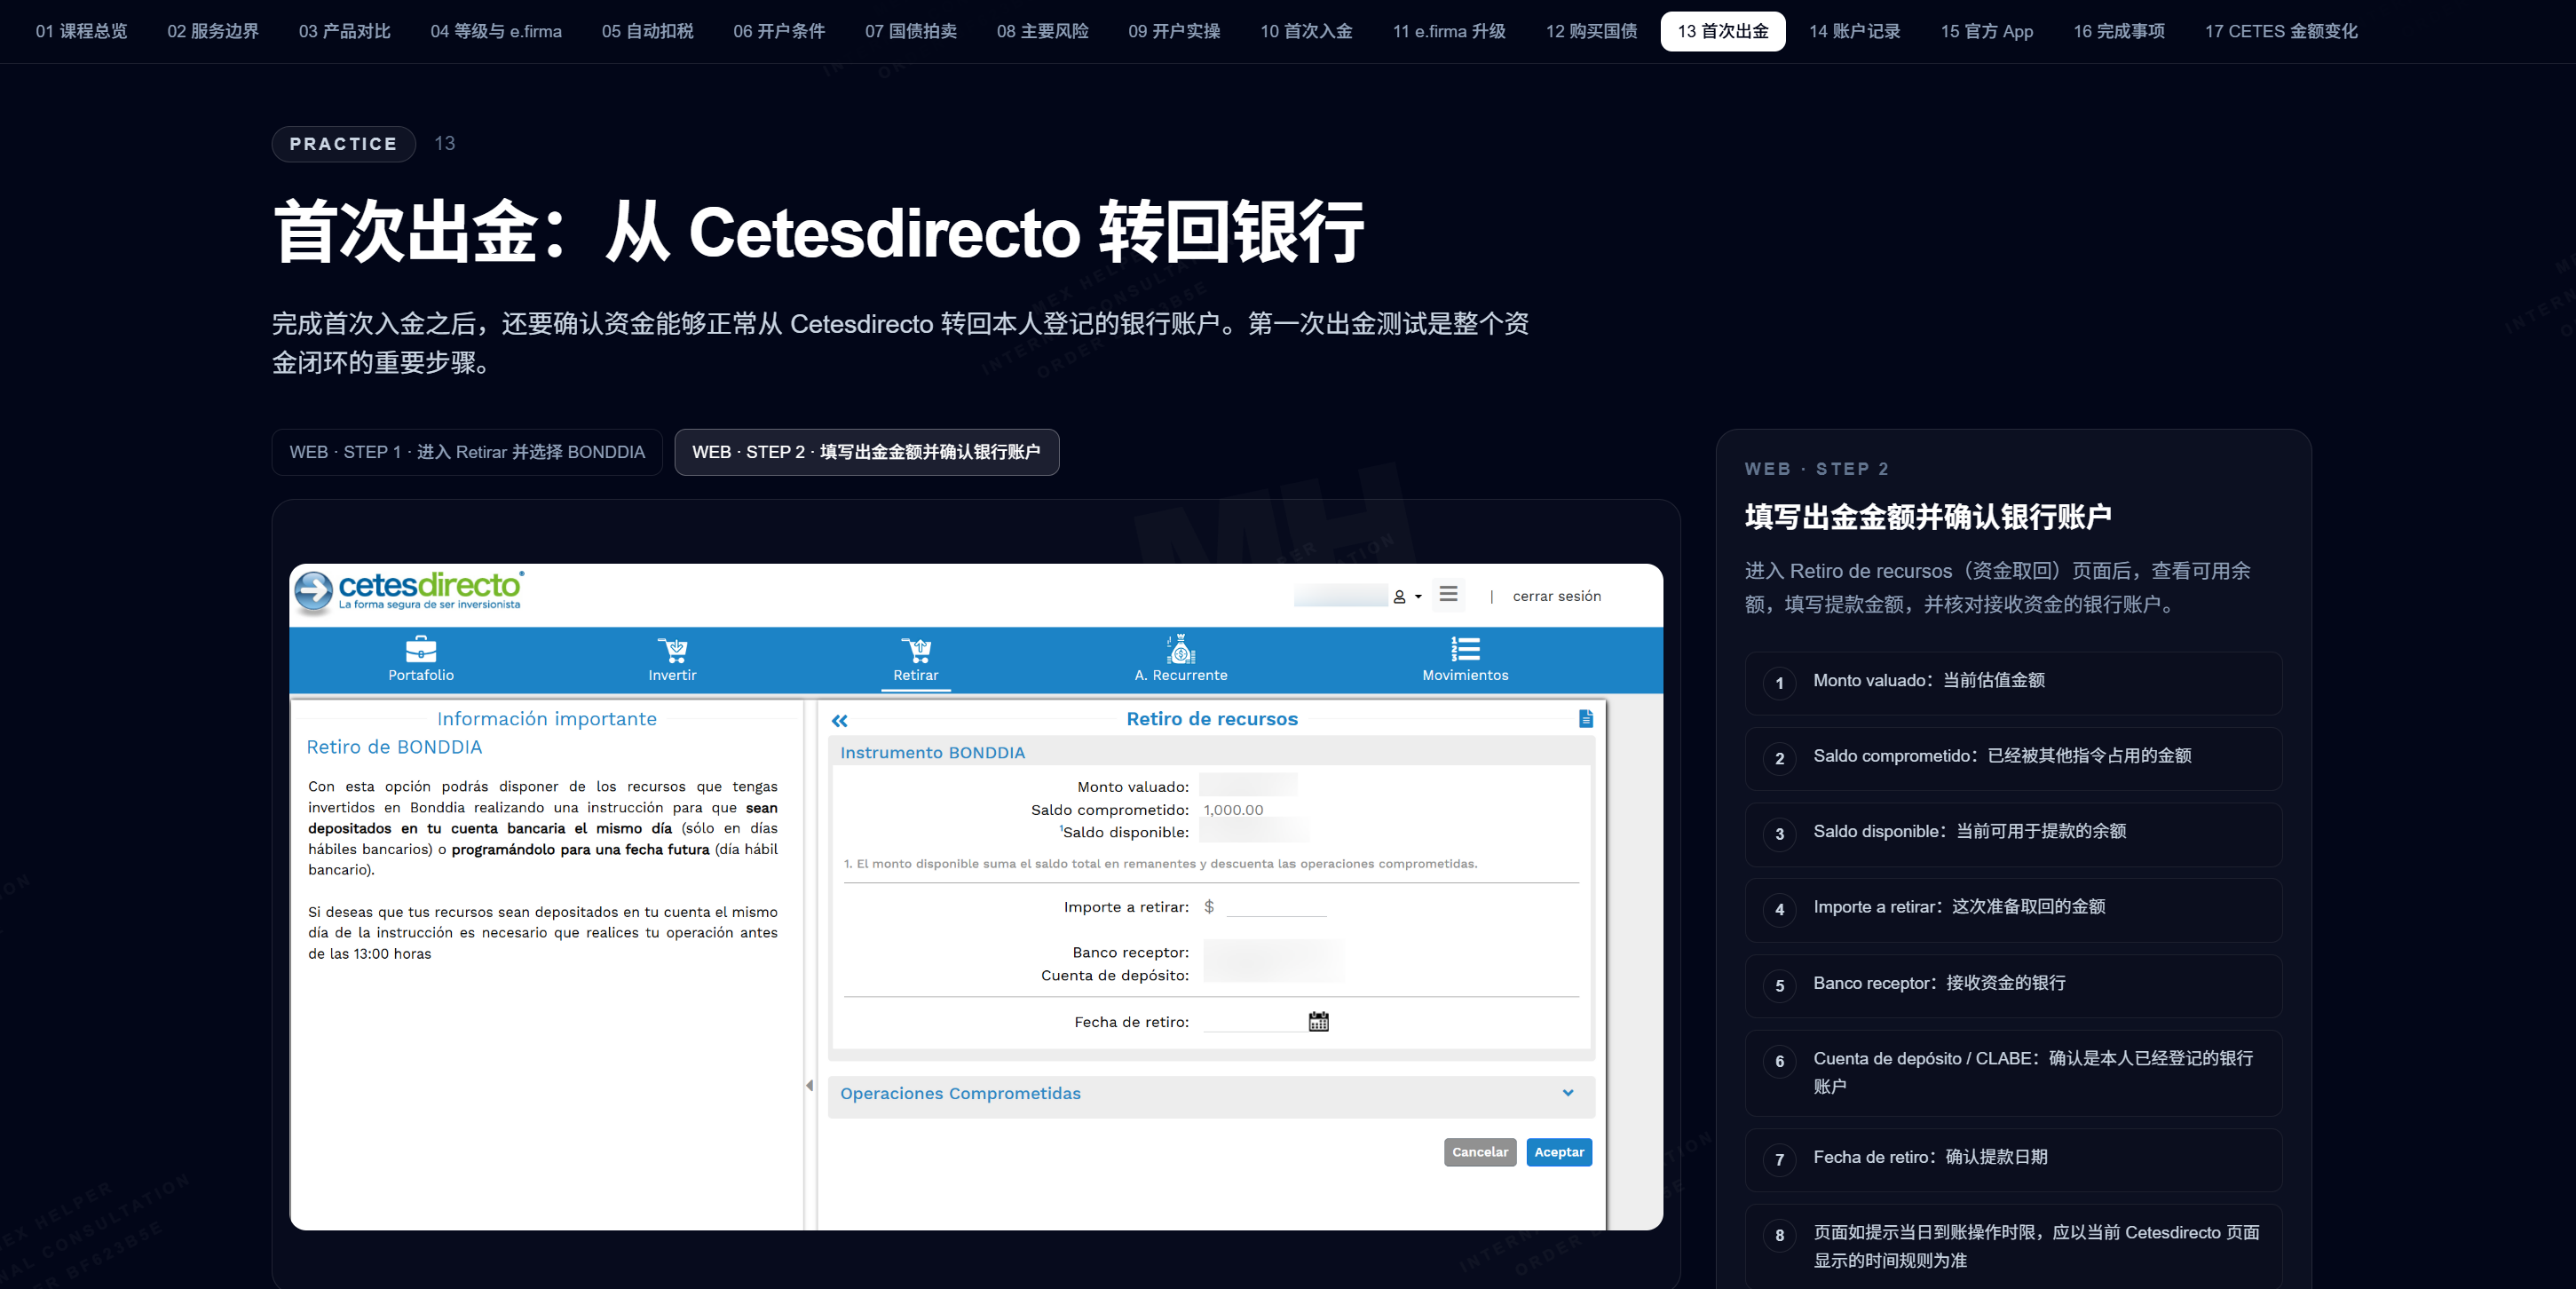
Task: Click the Monto valuado label
Action: tap(1133, 787)
